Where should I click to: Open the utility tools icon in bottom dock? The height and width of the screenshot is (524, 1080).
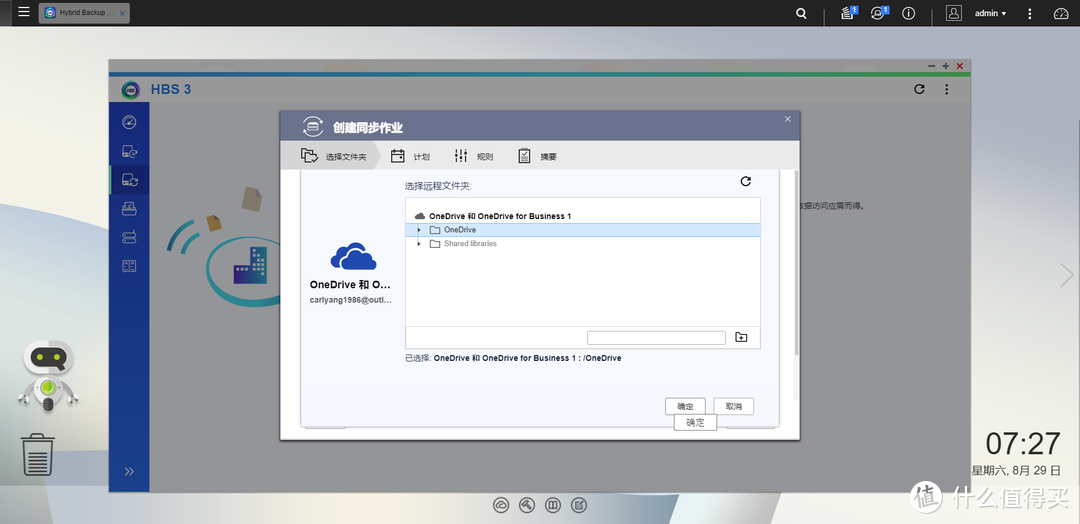click(527, 505)
